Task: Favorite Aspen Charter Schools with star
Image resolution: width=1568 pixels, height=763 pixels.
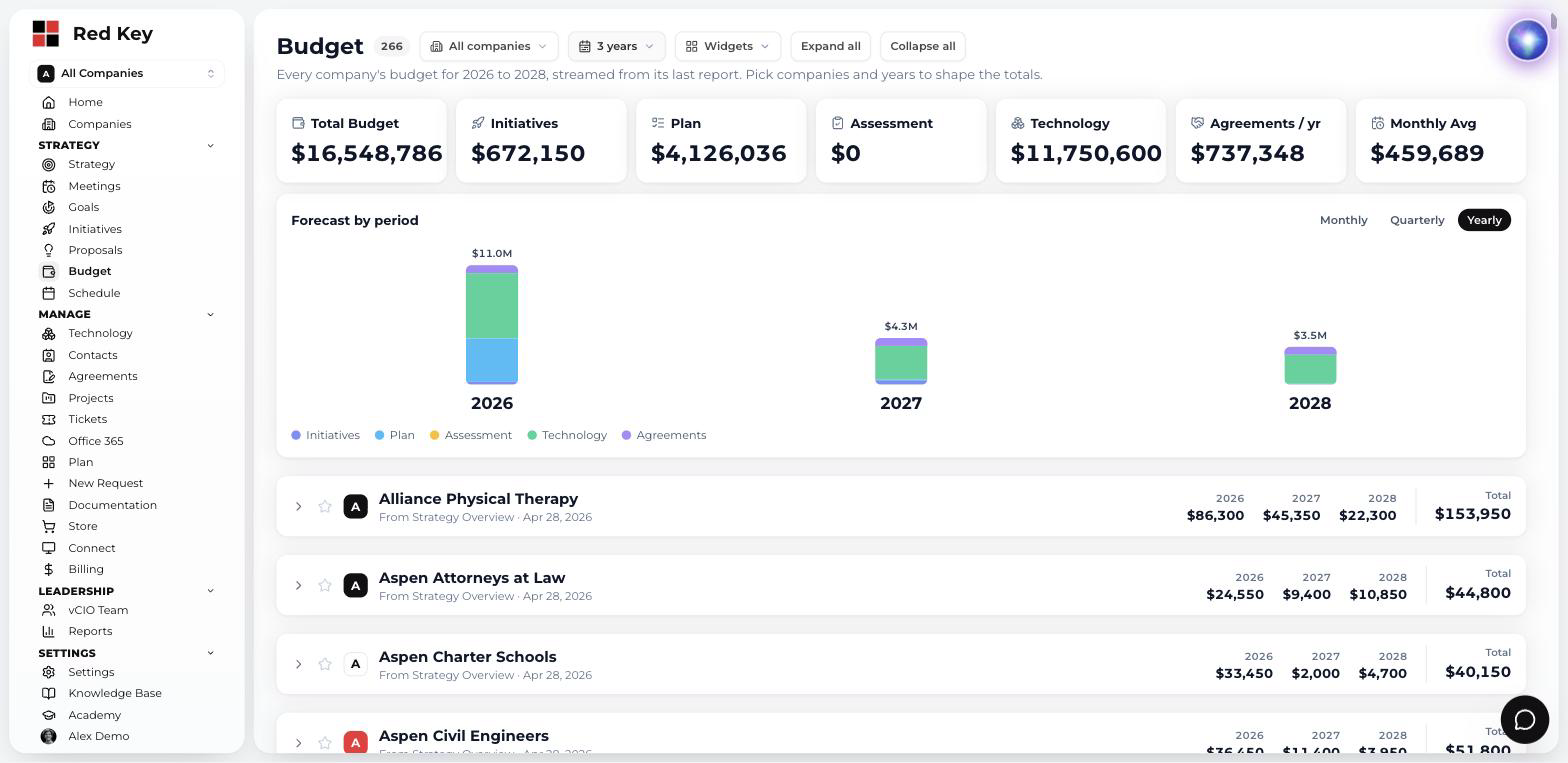Action: coord(325,664)
